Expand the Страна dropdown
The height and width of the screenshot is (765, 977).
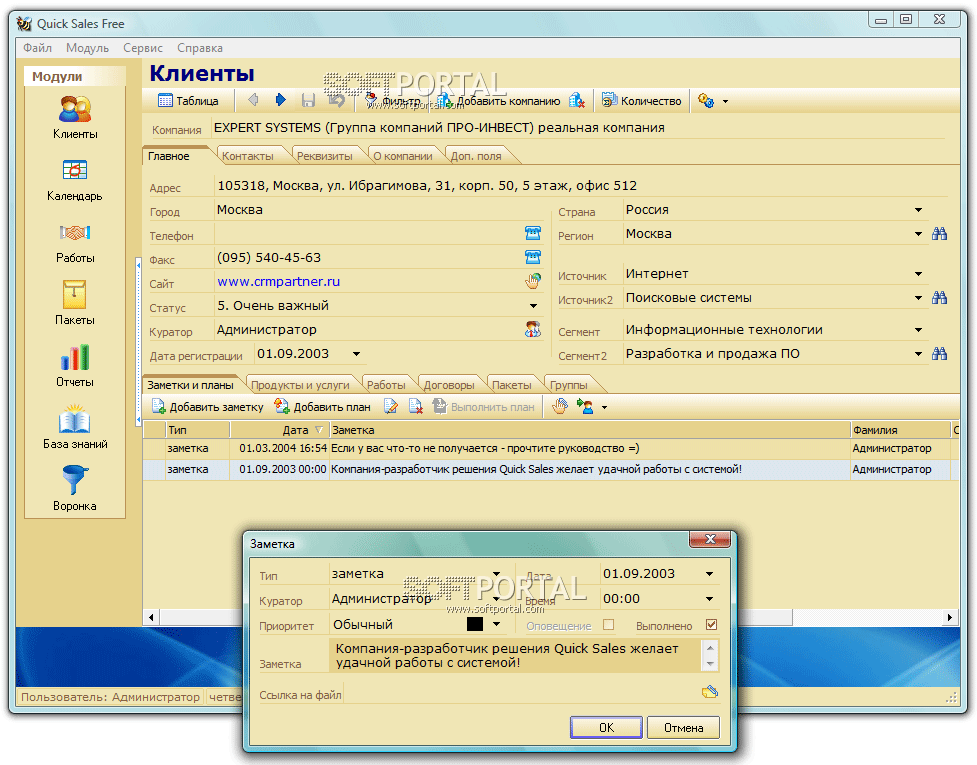tap(918, 210)
